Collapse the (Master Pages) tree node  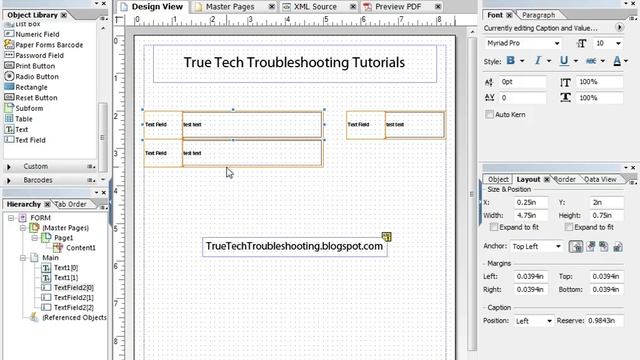click(x=23, y=228)
